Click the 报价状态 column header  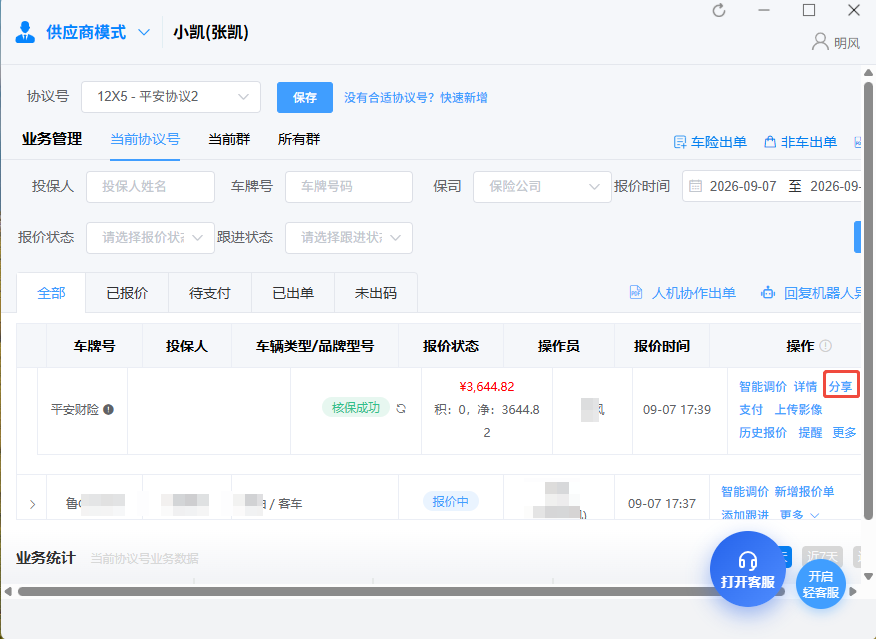tap(451, 346)
